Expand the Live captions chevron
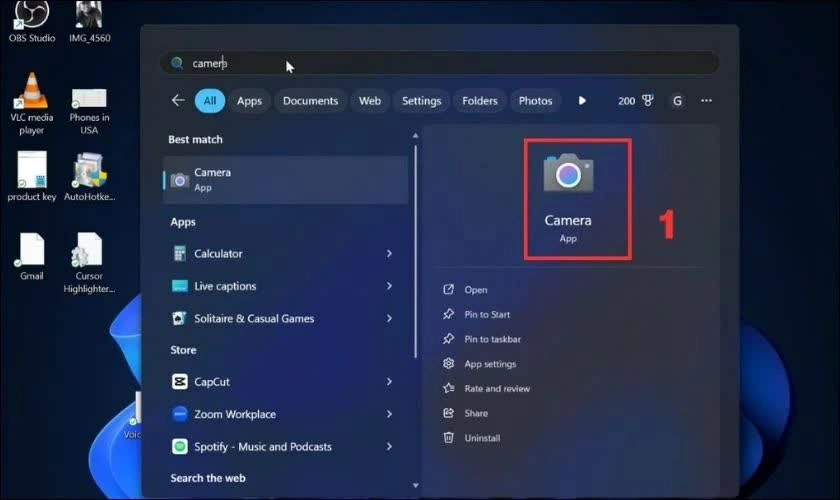 tap(389, 286)
